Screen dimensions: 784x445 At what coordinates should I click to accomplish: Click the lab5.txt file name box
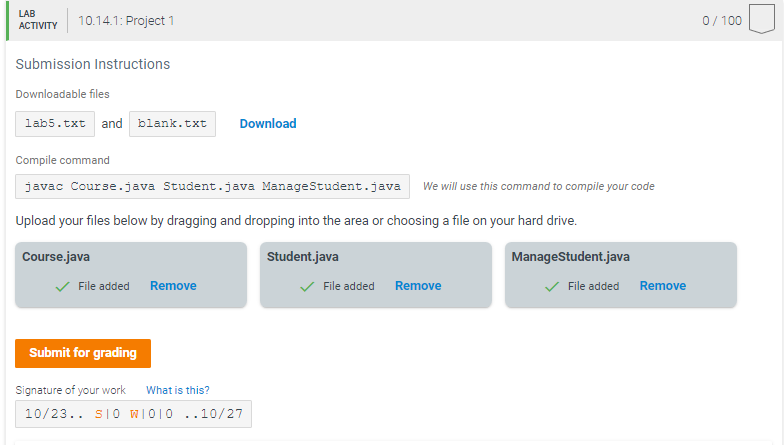55,124
